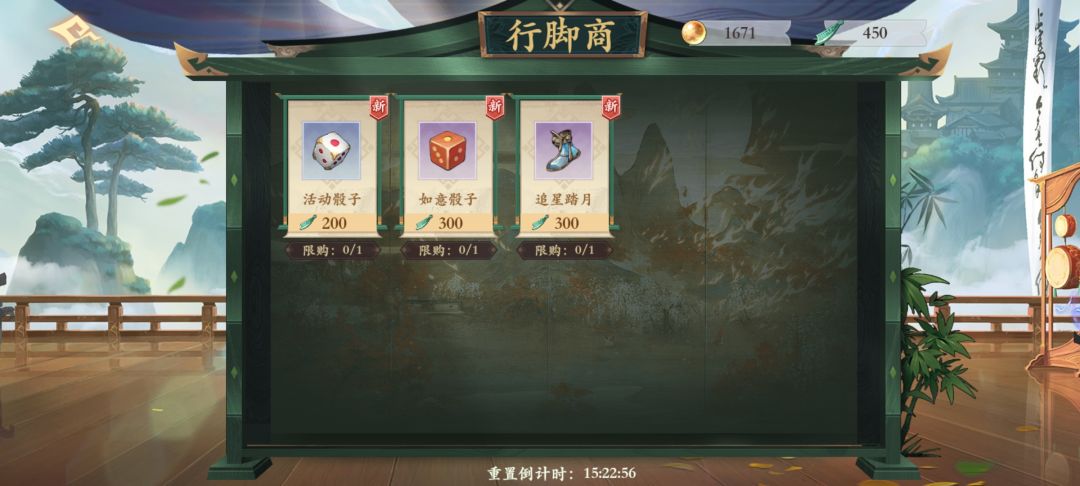Select the 追星踏月 boot icon
The width and height of the screenshot is (1080, 486).
(563, 151)
